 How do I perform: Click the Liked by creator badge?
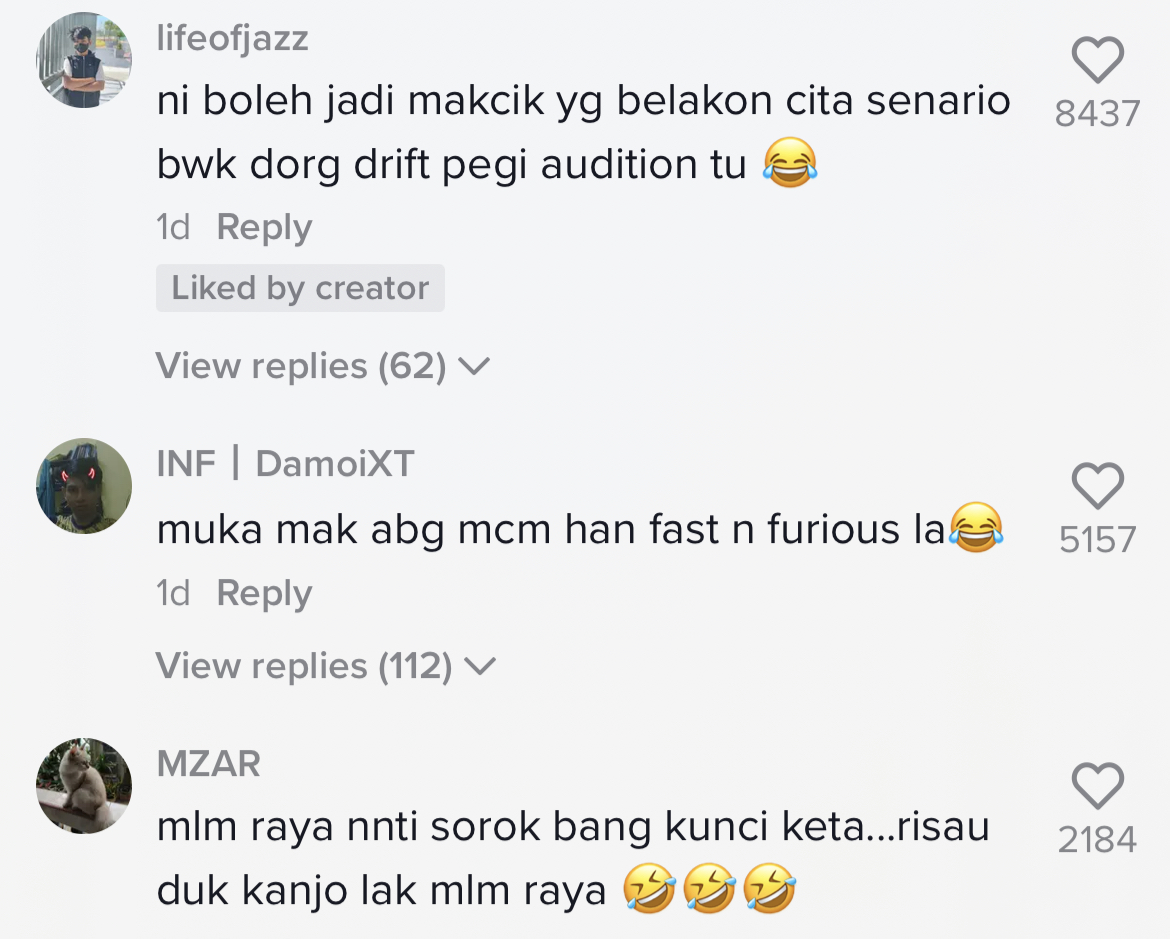click(x=300, y=288)
